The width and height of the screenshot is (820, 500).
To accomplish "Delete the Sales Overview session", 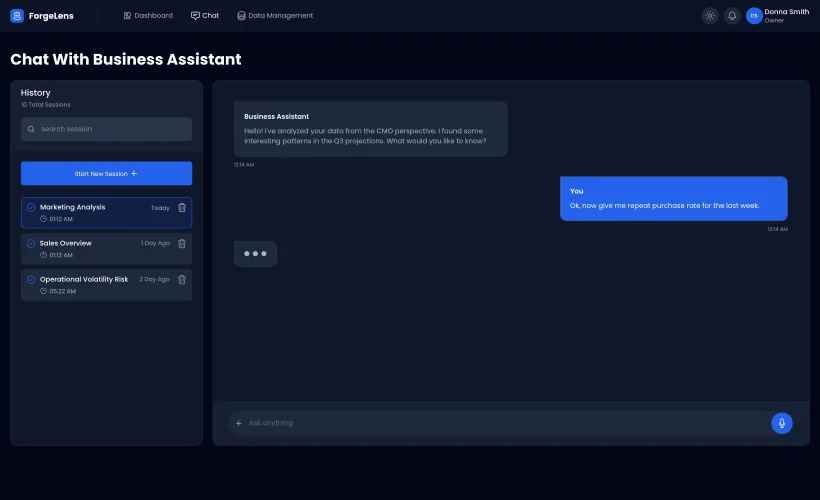I will [x=181, y=244].
